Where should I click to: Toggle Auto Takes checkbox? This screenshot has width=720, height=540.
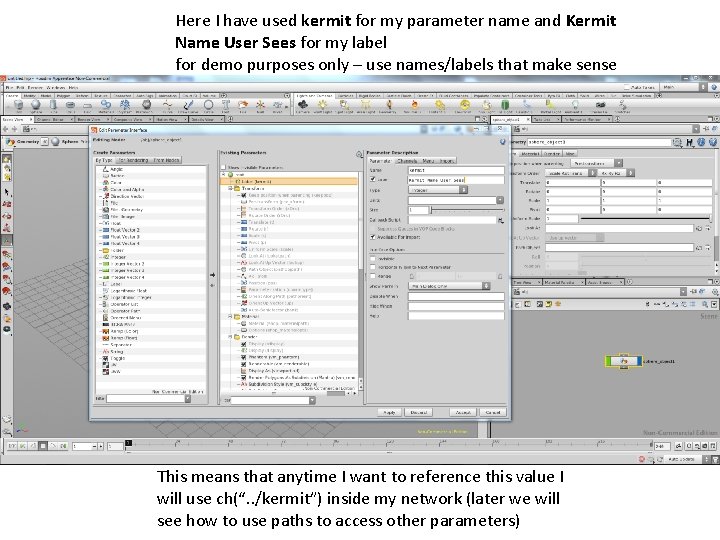626,87
